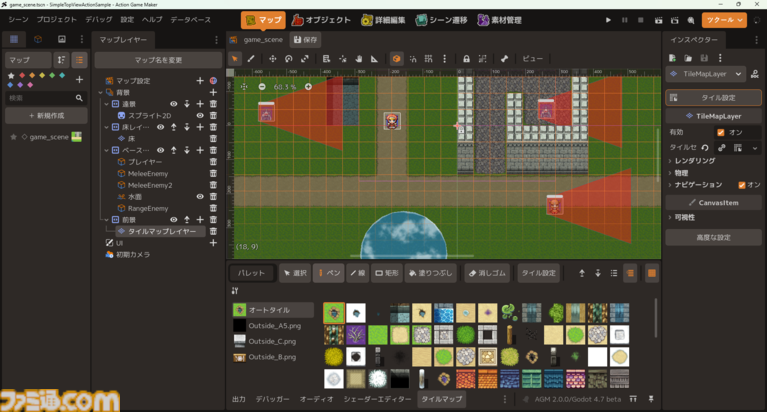Switch to the 素材管理 tab
The height and width of the screenshot is (412, 767).
(499, 20)
